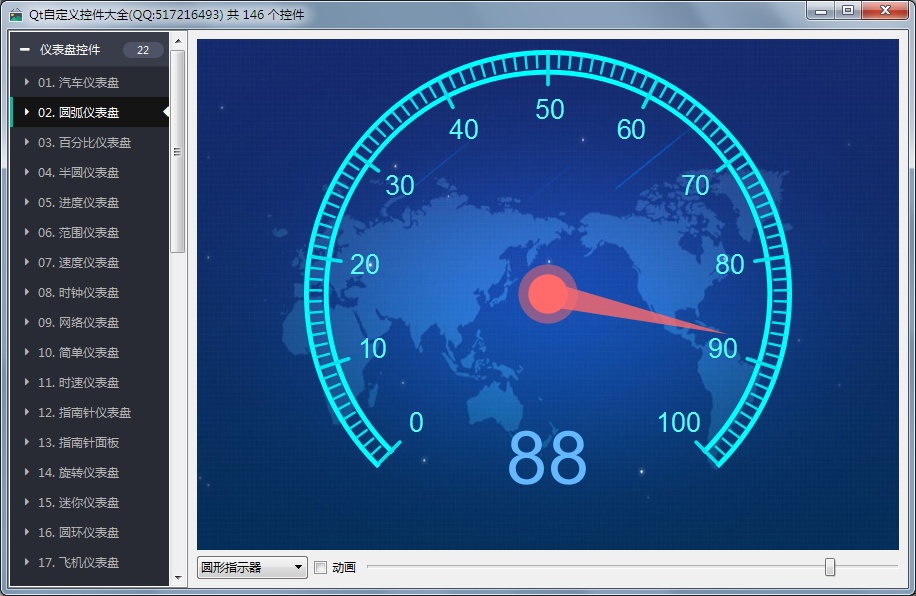Click the red gauge pointer center circle

pyautogui.click(x=547, y=293)
